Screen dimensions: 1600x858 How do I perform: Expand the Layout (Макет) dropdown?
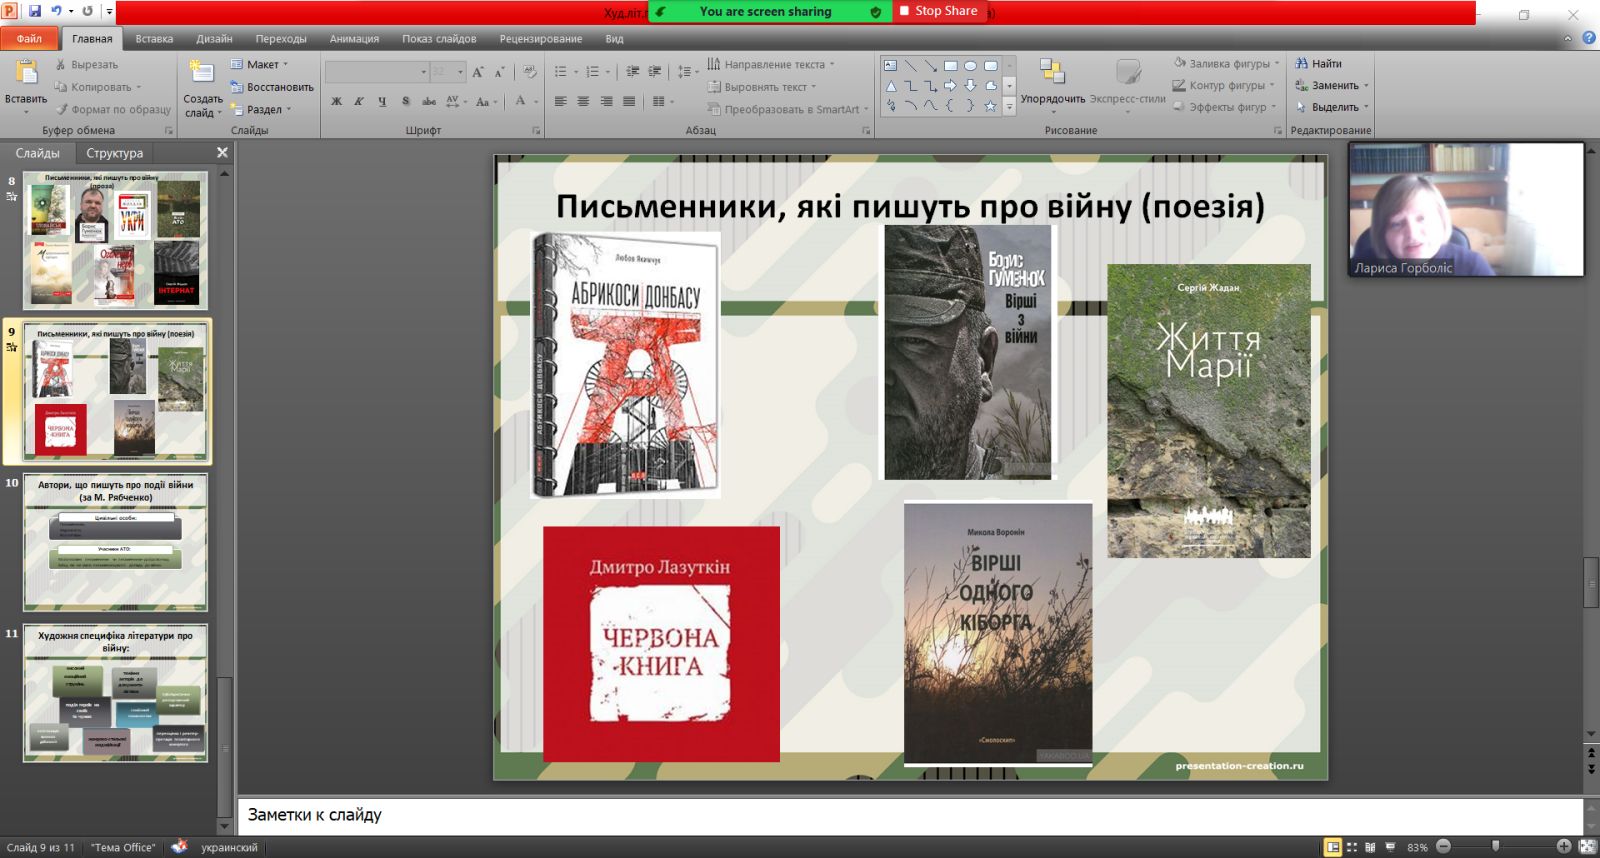(x=262, y=65)
